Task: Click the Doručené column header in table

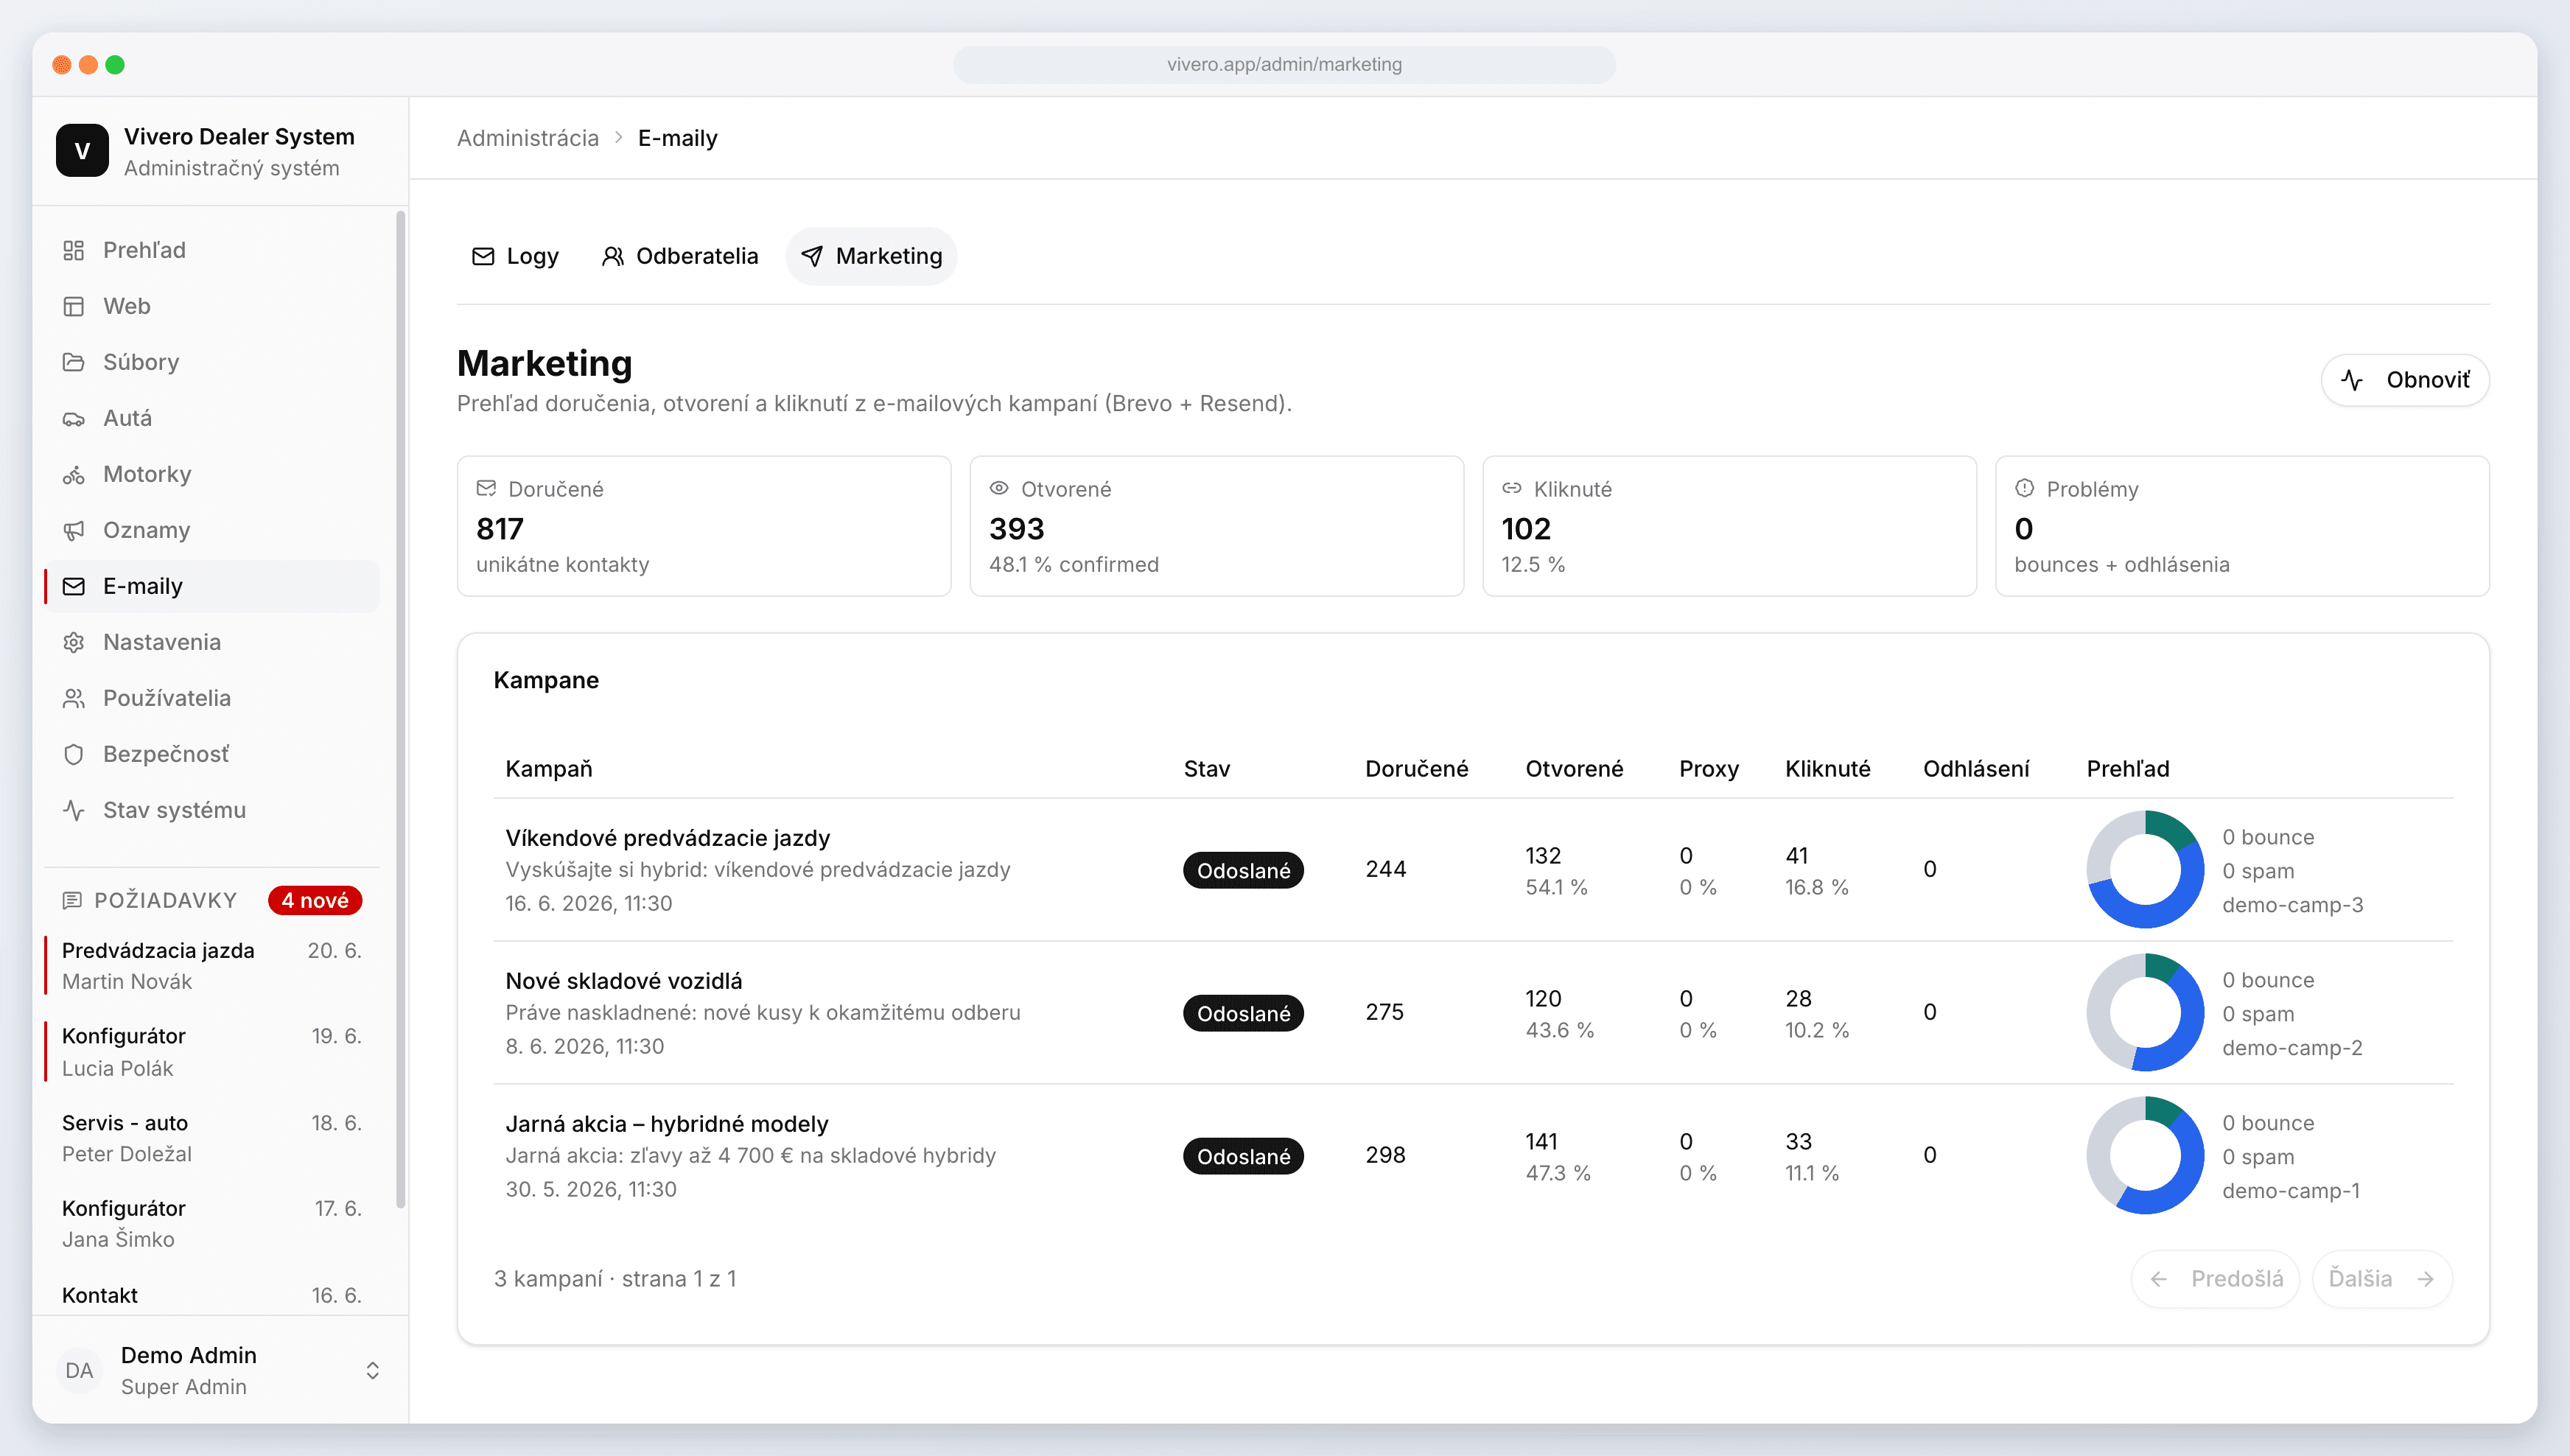Action: [x=1416, y=768]
